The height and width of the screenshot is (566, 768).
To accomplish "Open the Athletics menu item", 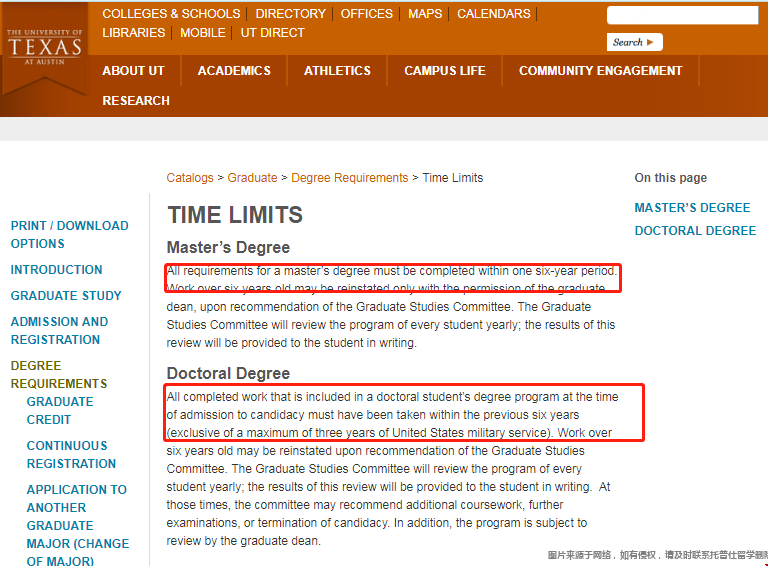I will (x=337, y=71).
